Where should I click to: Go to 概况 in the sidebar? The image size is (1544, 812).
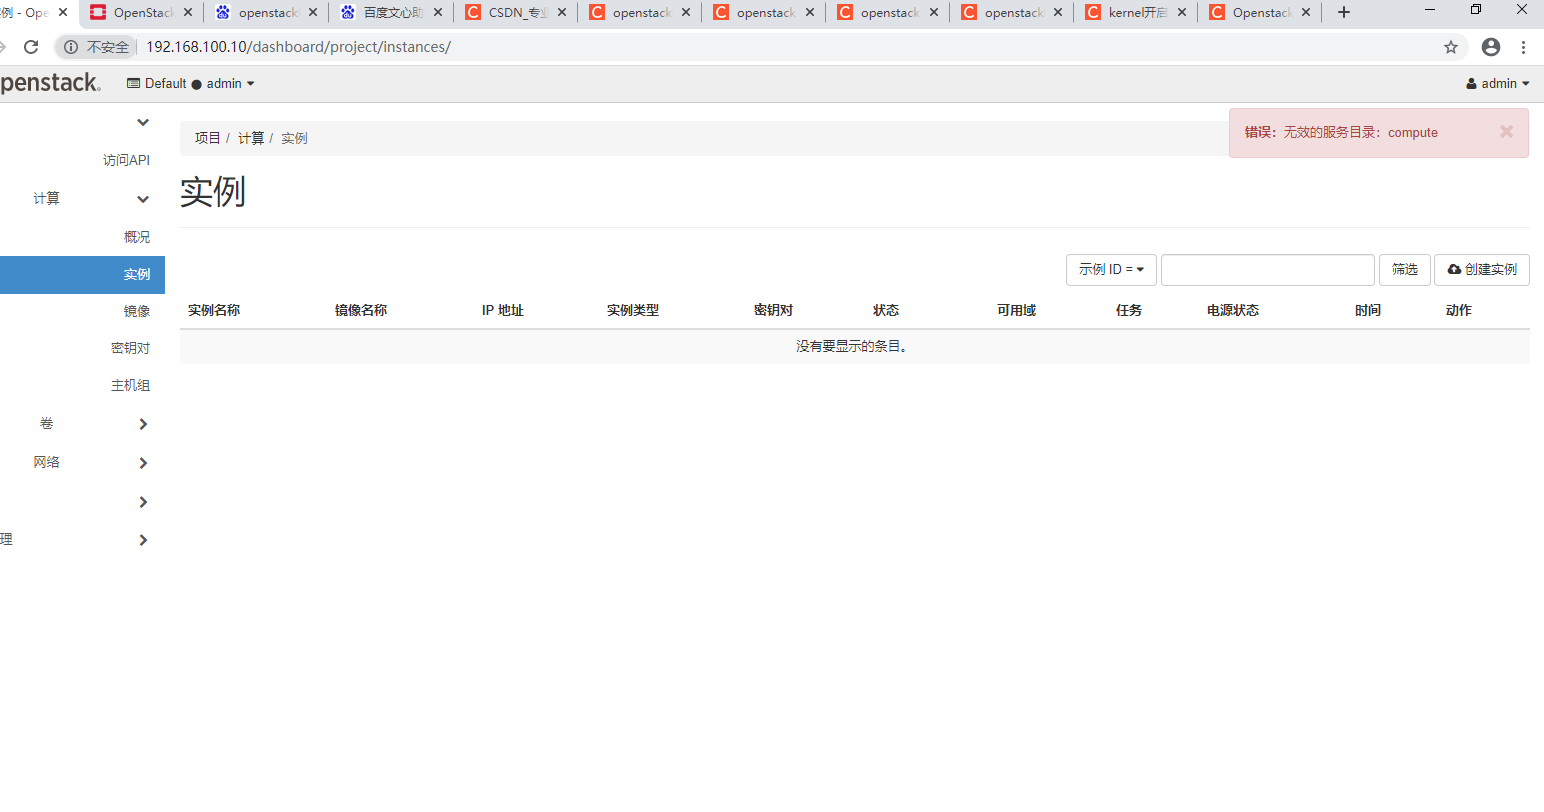click(137, 237)
